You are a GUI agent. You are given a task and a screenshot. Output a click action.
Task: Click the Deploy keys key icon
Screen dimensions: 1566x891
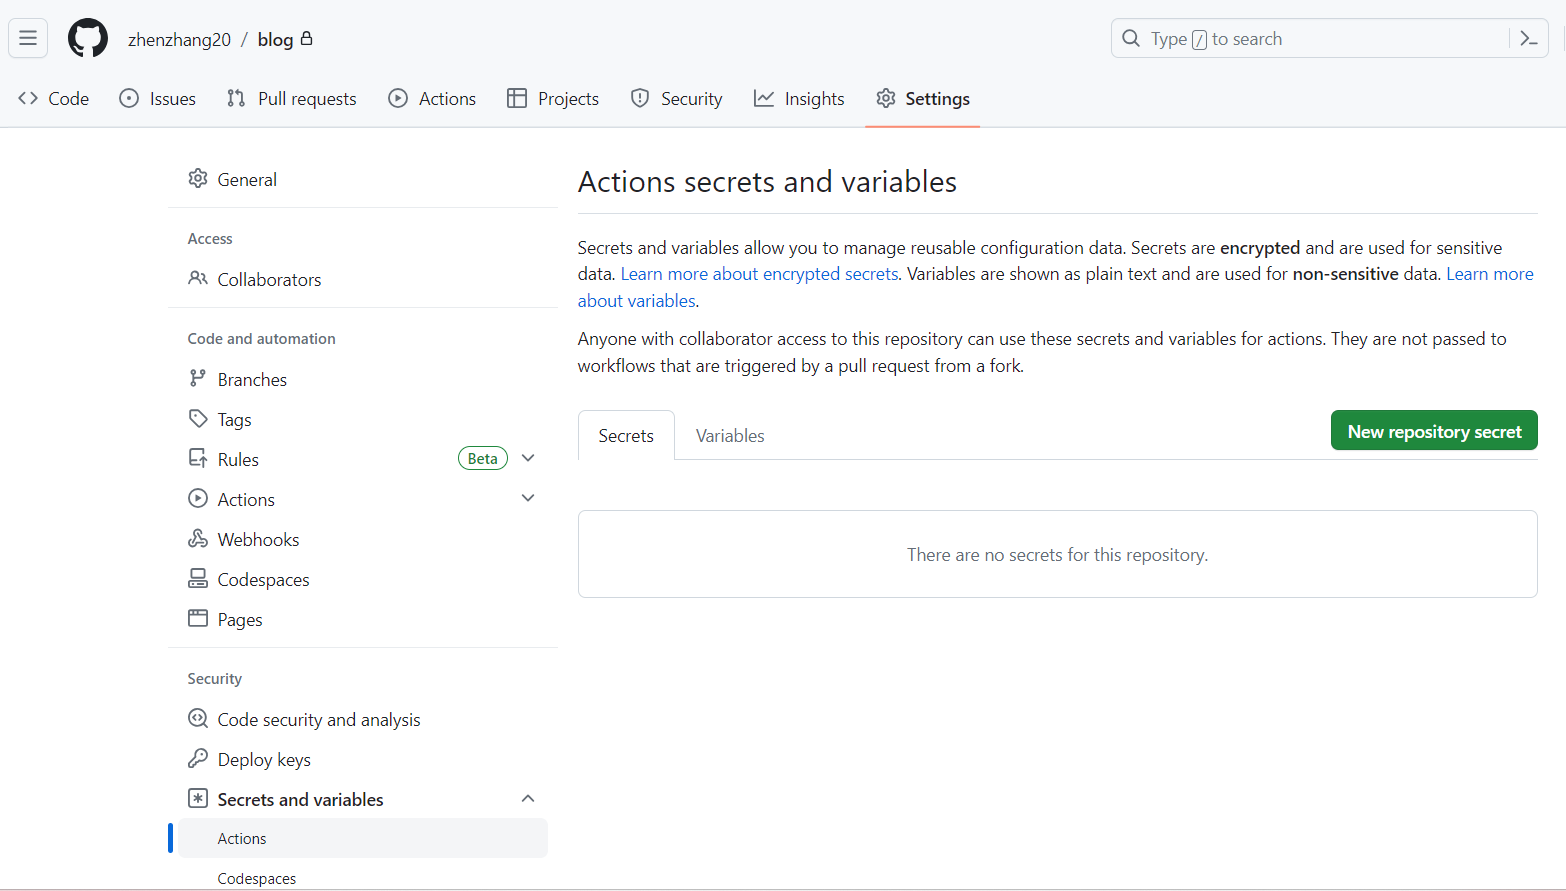[x=198, y=759]
